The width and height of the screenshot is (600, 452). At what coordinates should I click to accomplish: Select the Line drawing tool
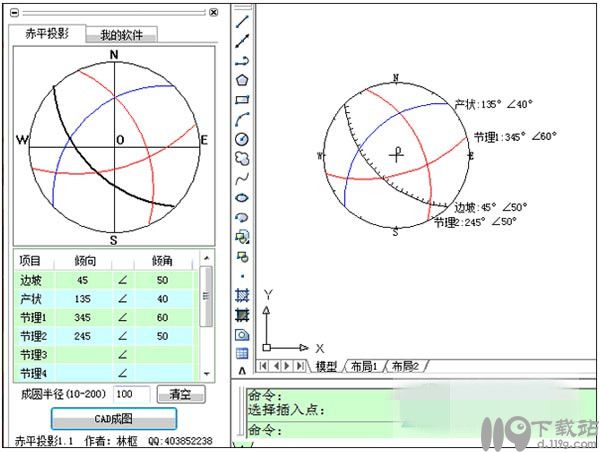241,22
